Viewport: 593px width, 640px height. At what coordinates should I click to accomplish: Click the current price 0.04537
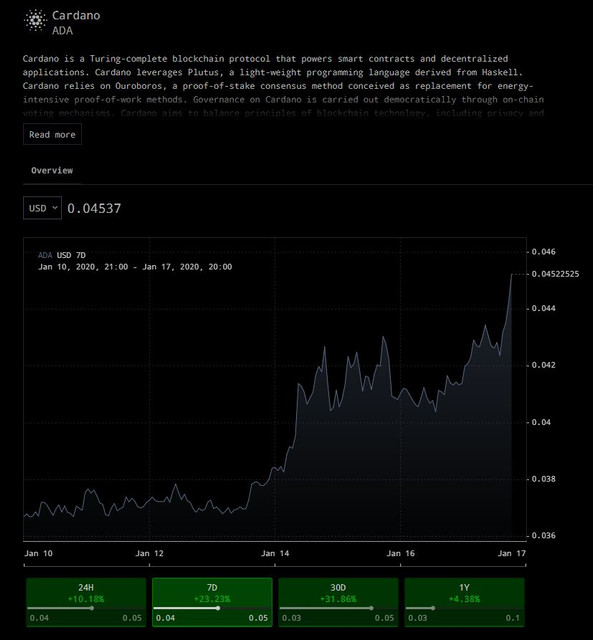click(x=94, y=208)
